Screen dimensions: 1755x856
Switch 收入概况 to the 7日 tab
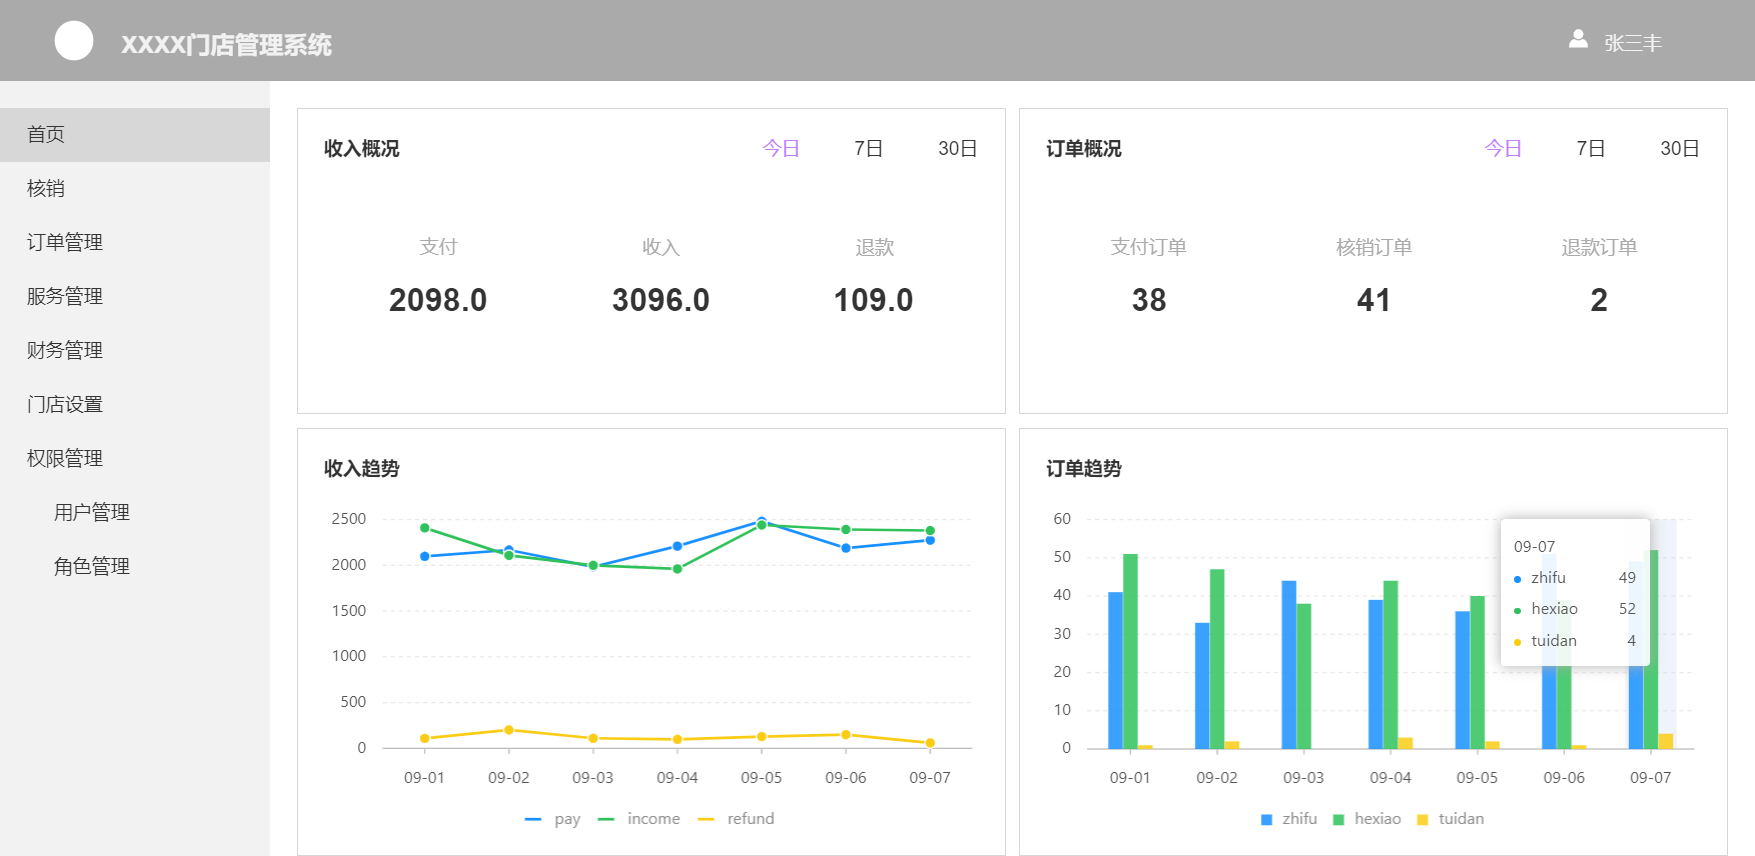[868, 149]
